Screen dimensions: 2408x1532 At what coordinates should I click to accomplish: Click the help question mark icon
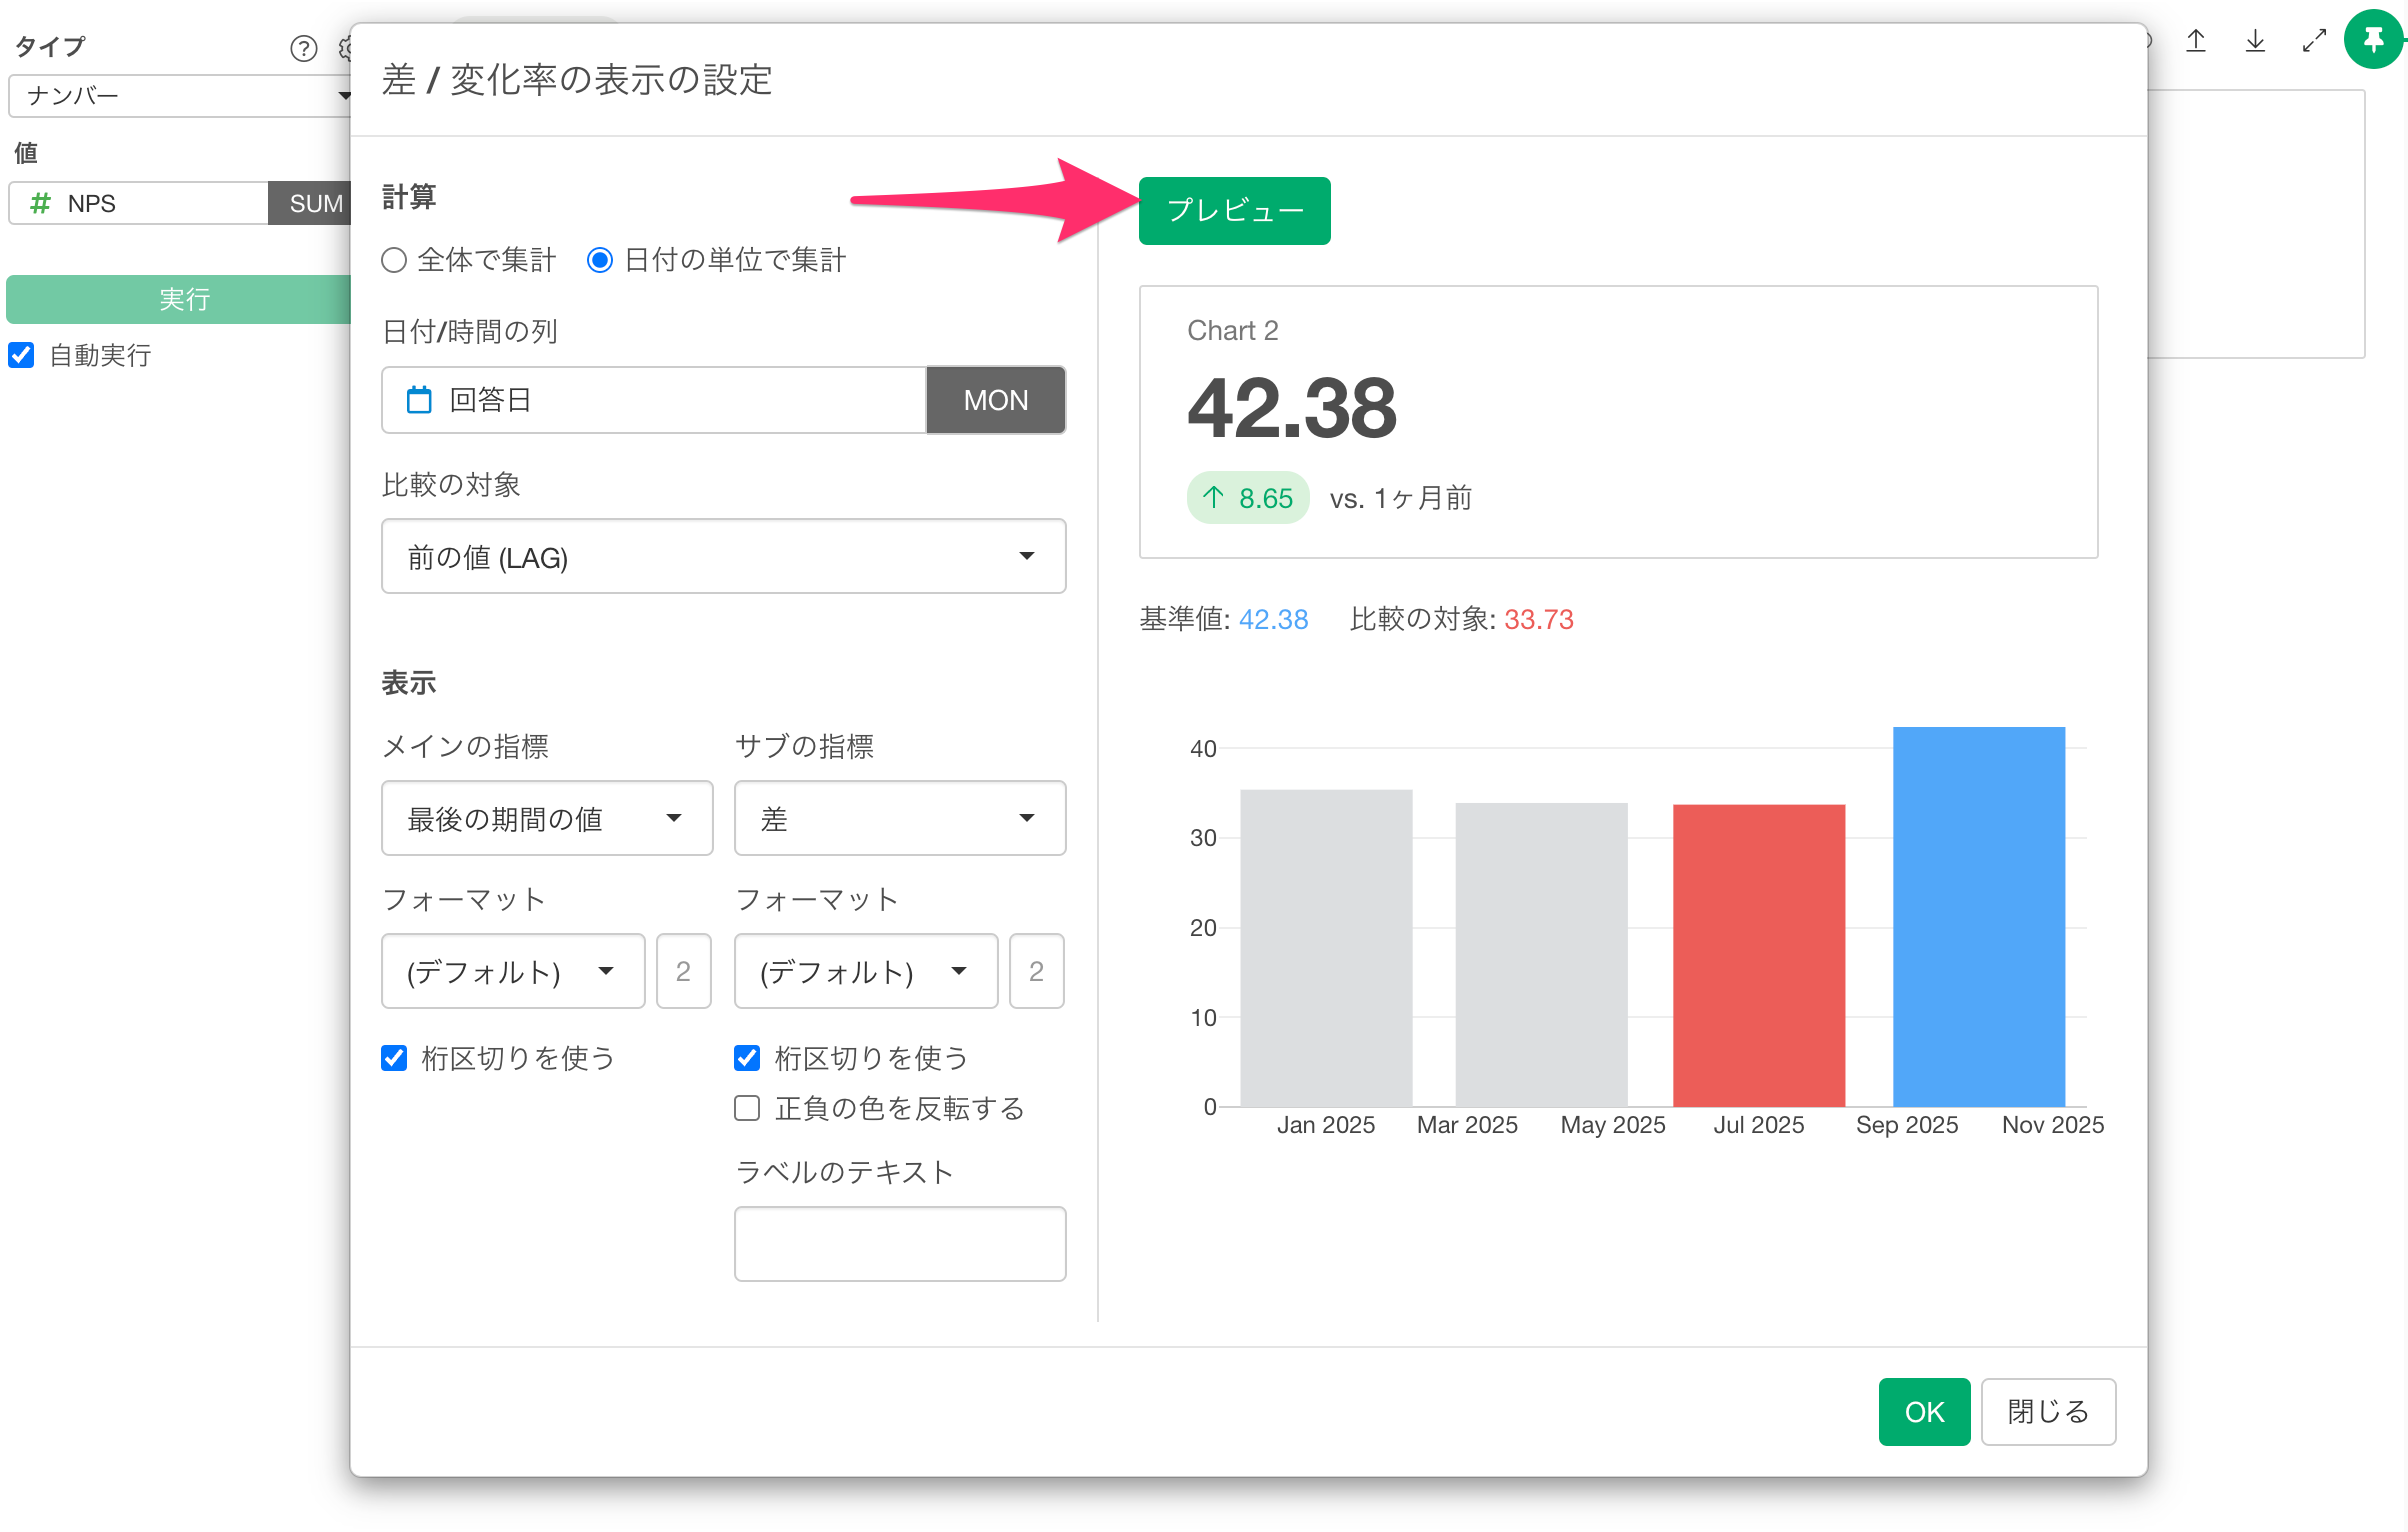[303, 48]
